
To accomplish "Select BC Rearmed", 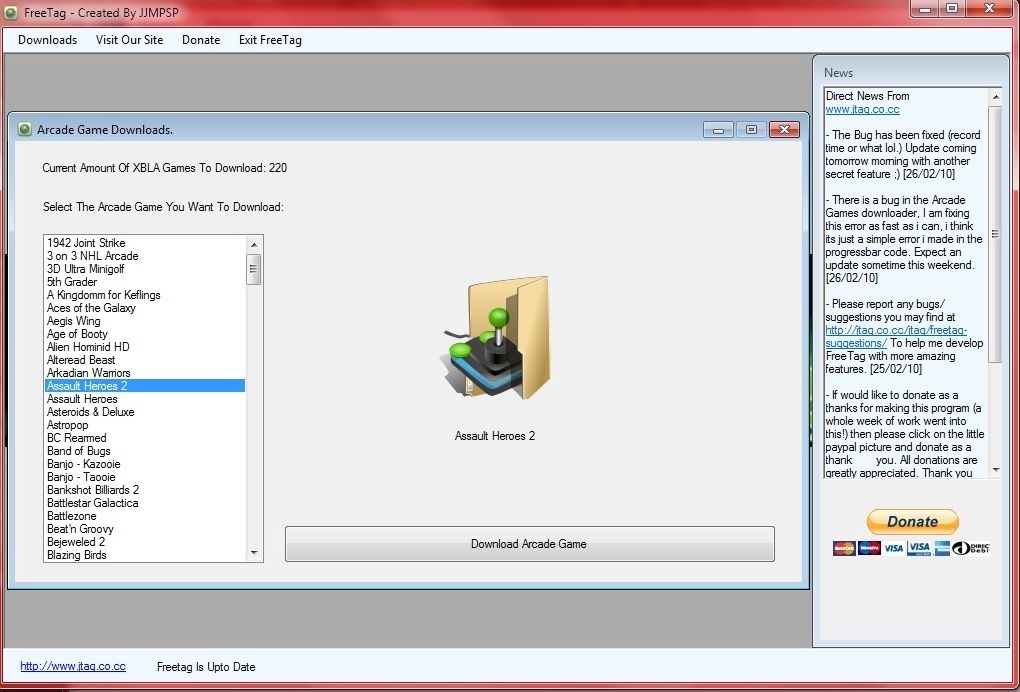I will [145, 438].
